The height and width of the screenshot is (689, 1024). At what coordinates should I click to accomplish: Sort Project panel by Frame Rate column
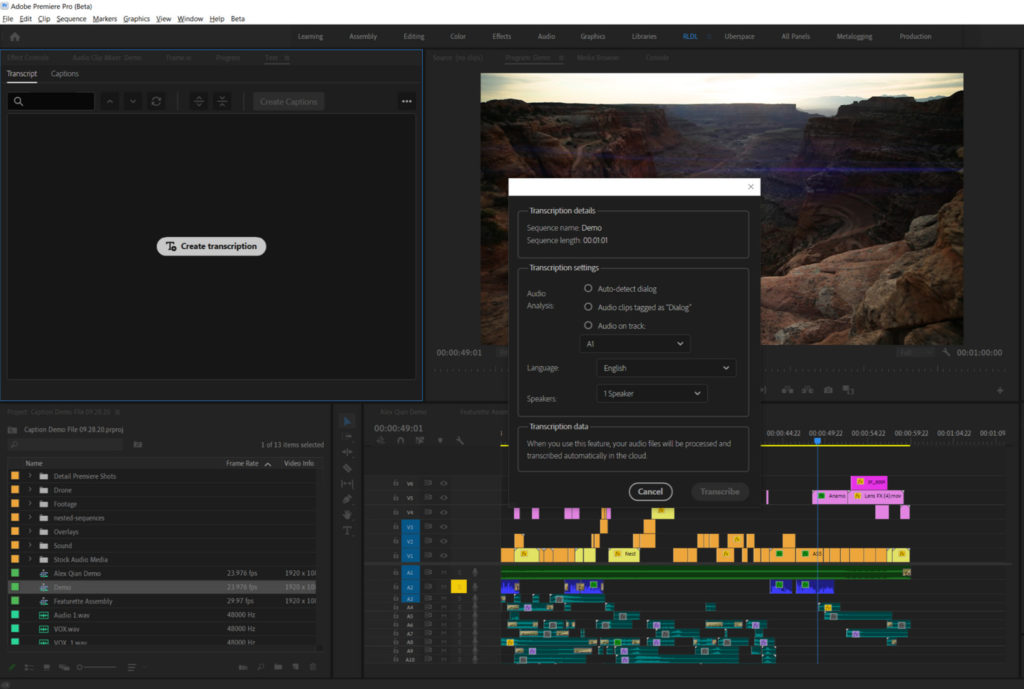[242, 463]
